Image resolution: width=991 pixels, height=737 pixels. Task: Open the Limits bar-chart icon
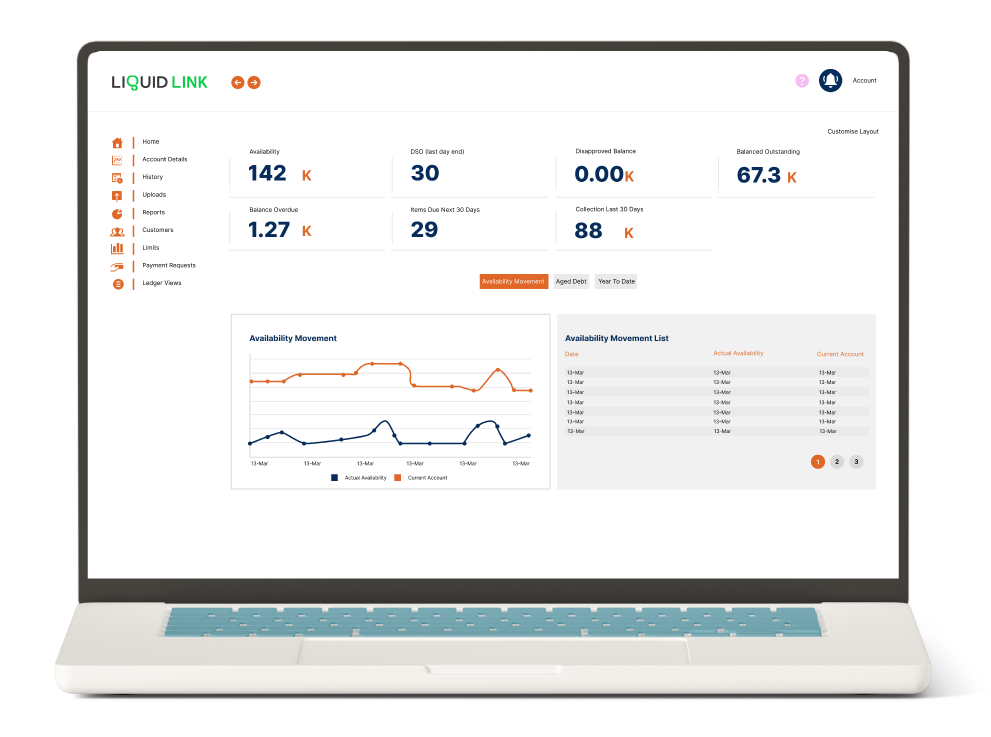[116, 247]
